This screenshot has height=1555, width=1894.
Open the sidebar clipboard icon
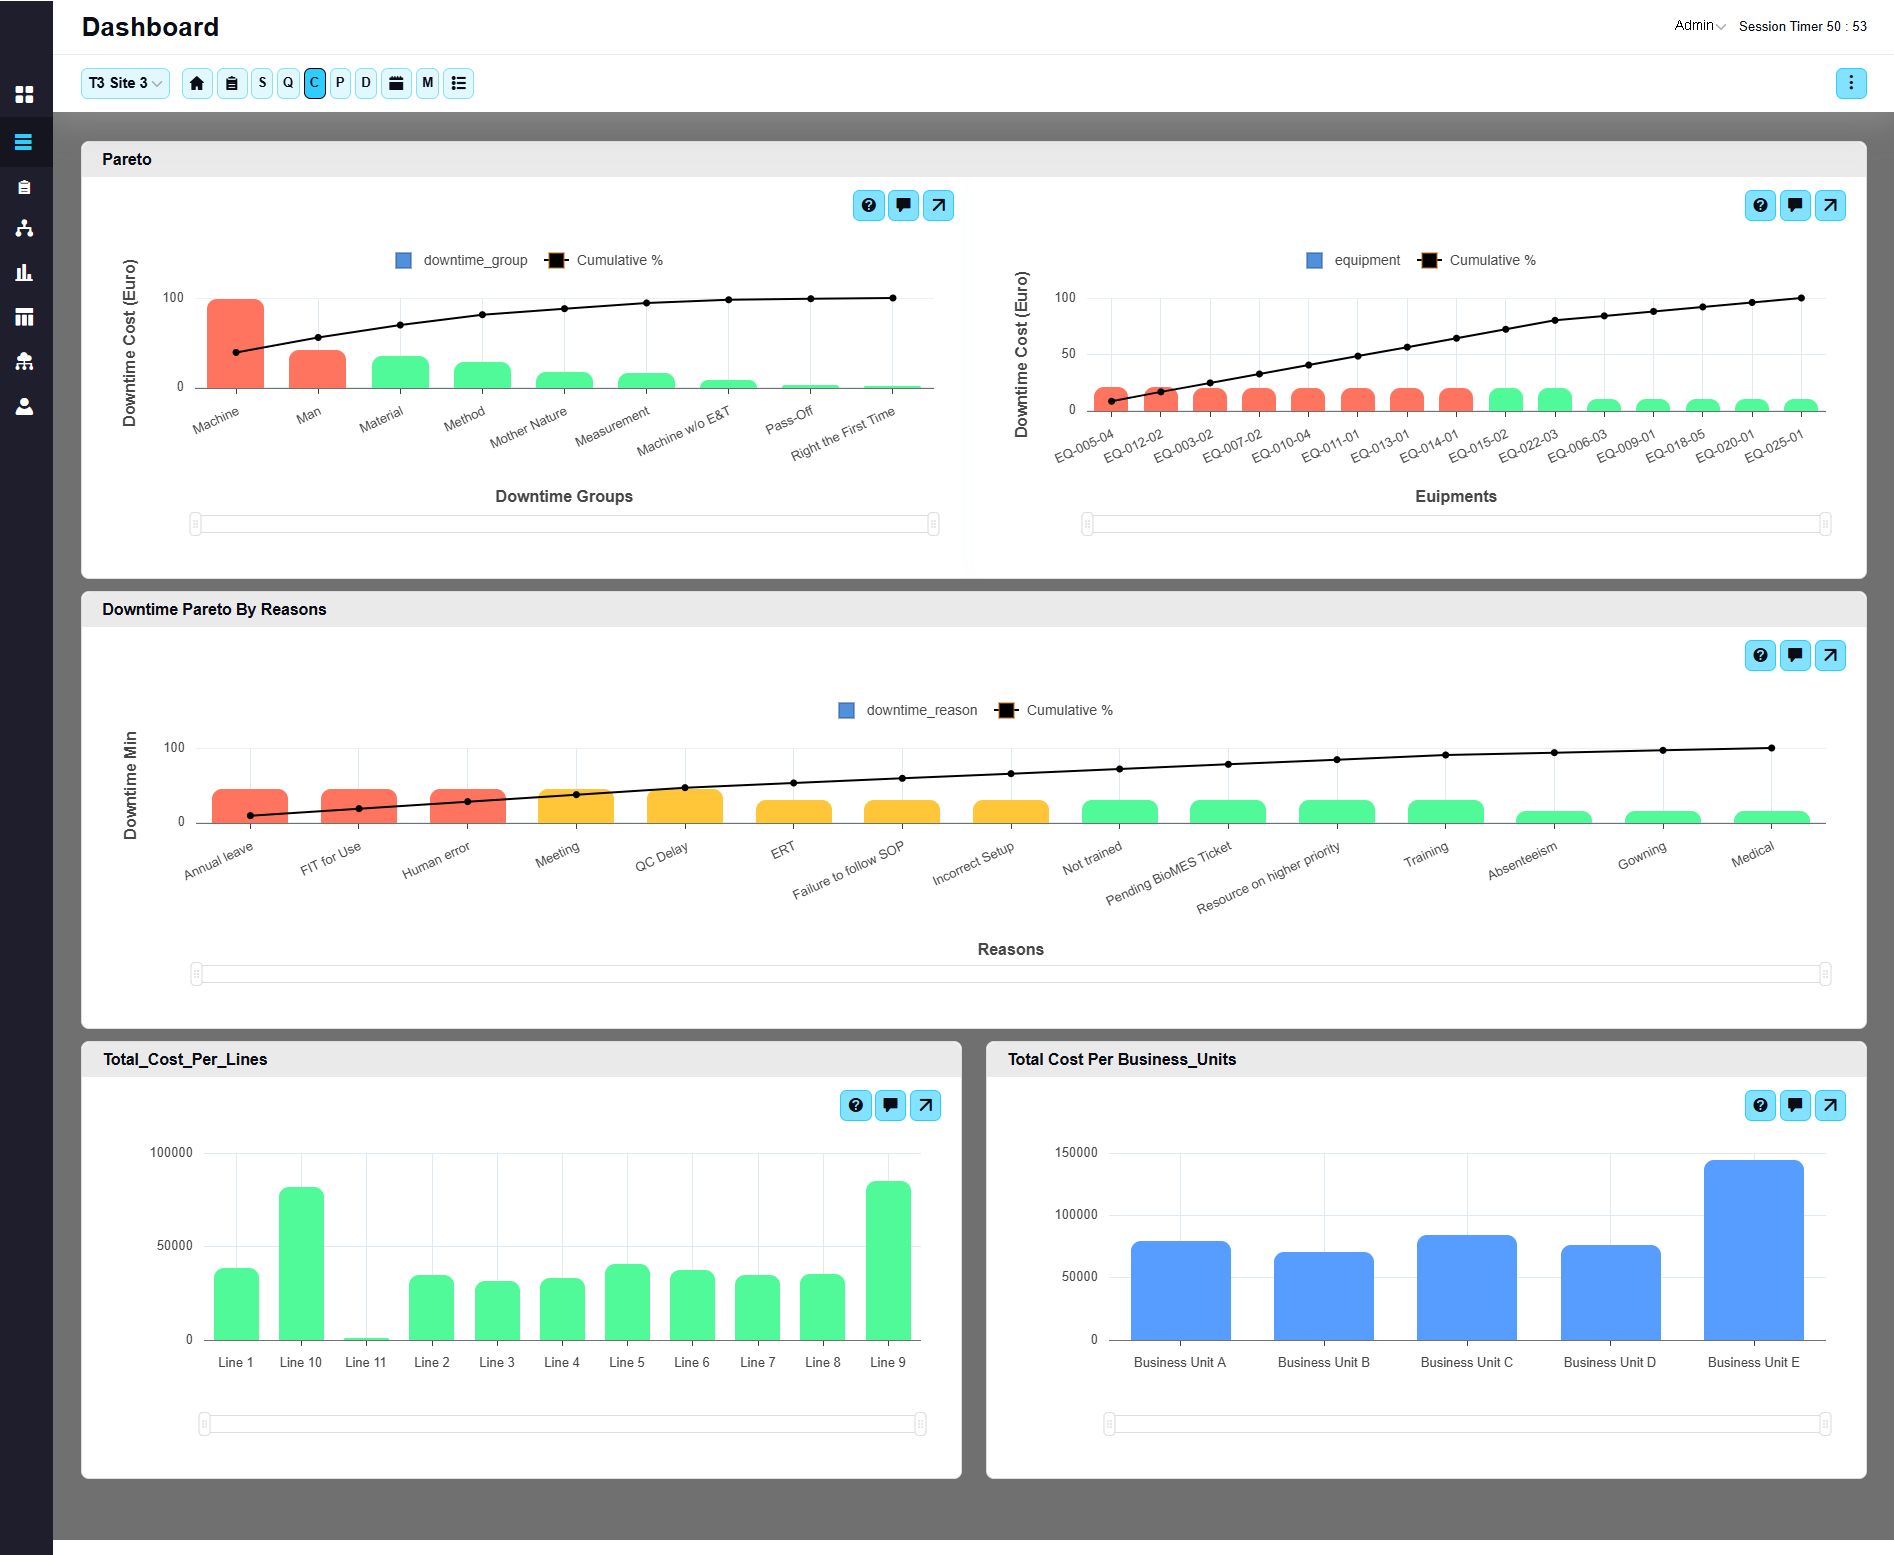pos(25,187)
